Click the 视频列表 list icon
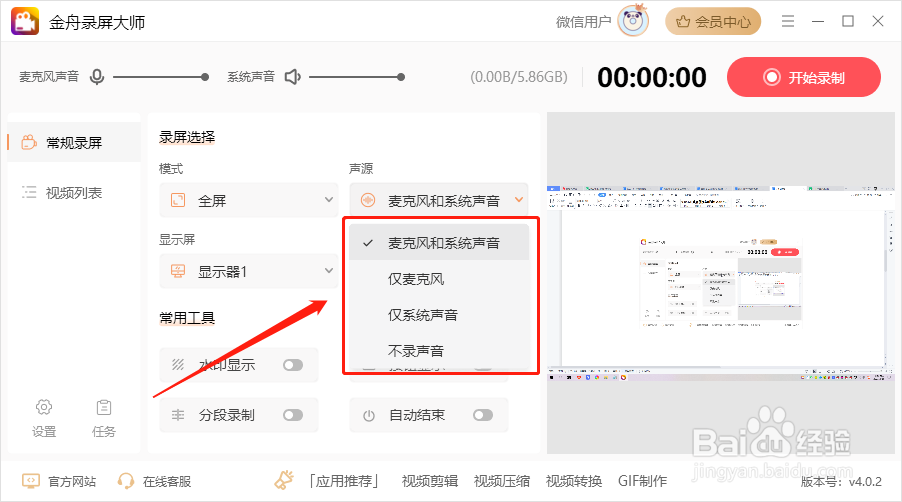The image size is (902, 502). tap(29, 192)
